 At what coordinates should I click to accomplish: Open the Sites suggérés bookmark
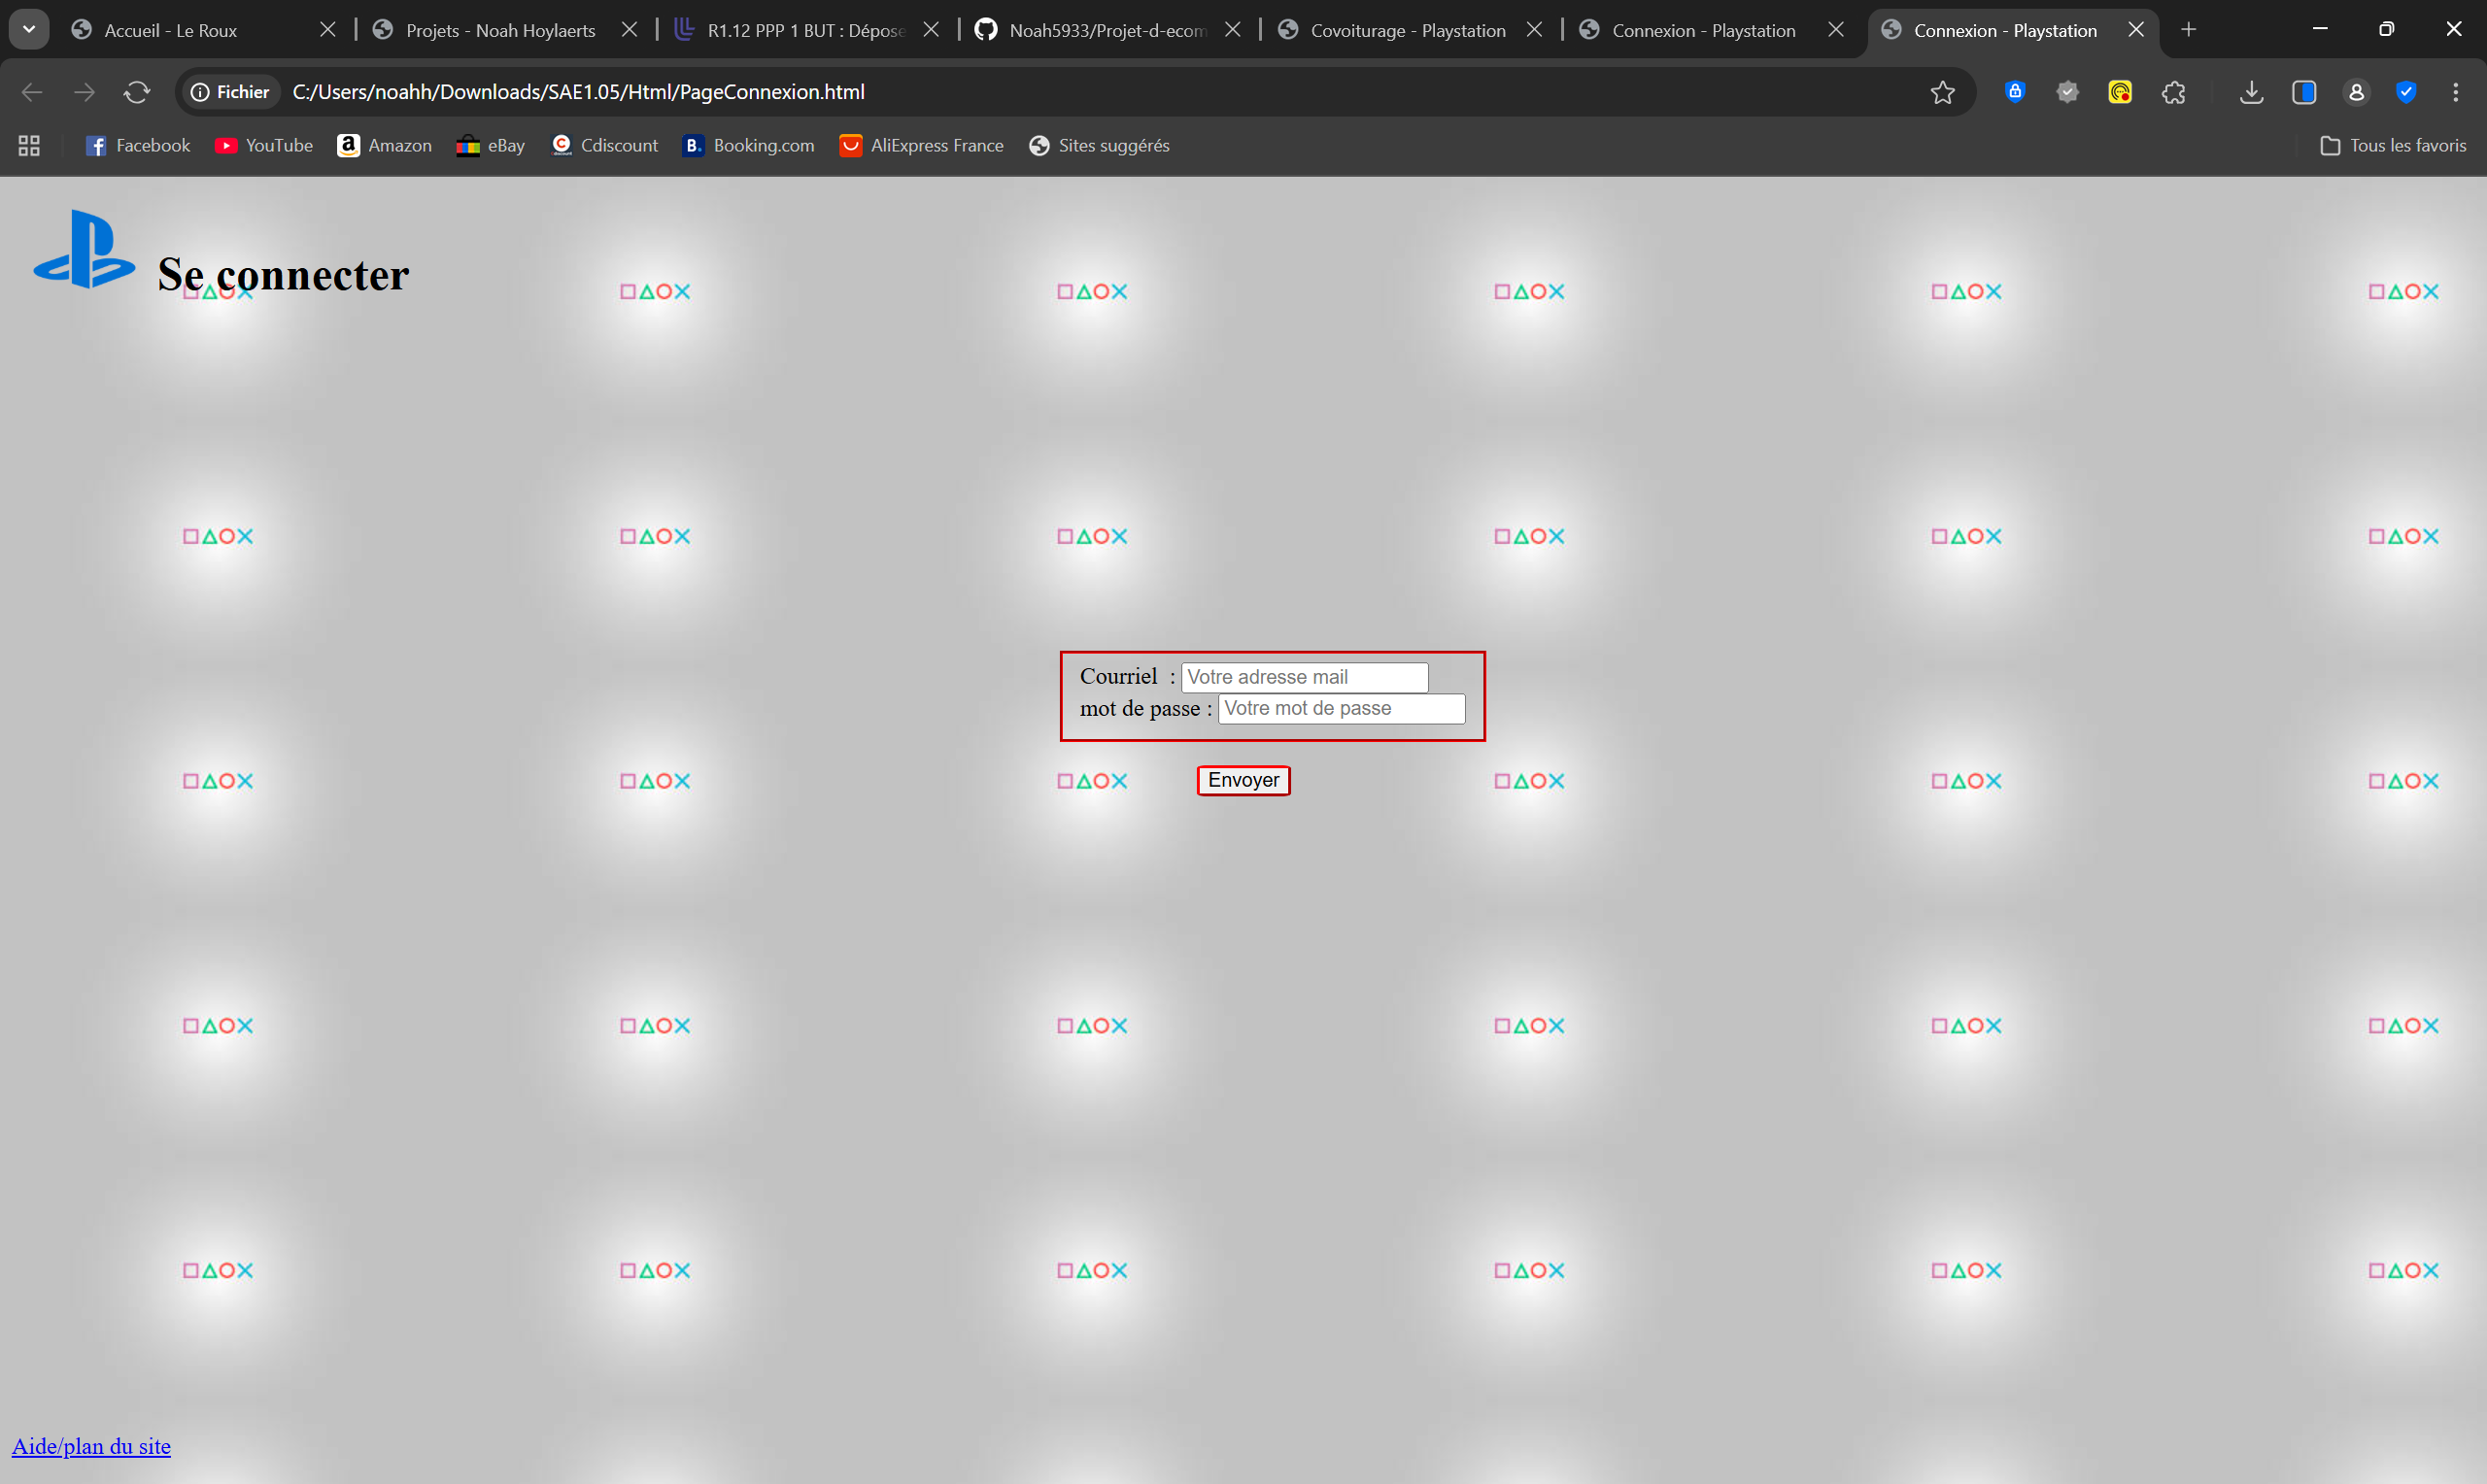pos(1099,146)
